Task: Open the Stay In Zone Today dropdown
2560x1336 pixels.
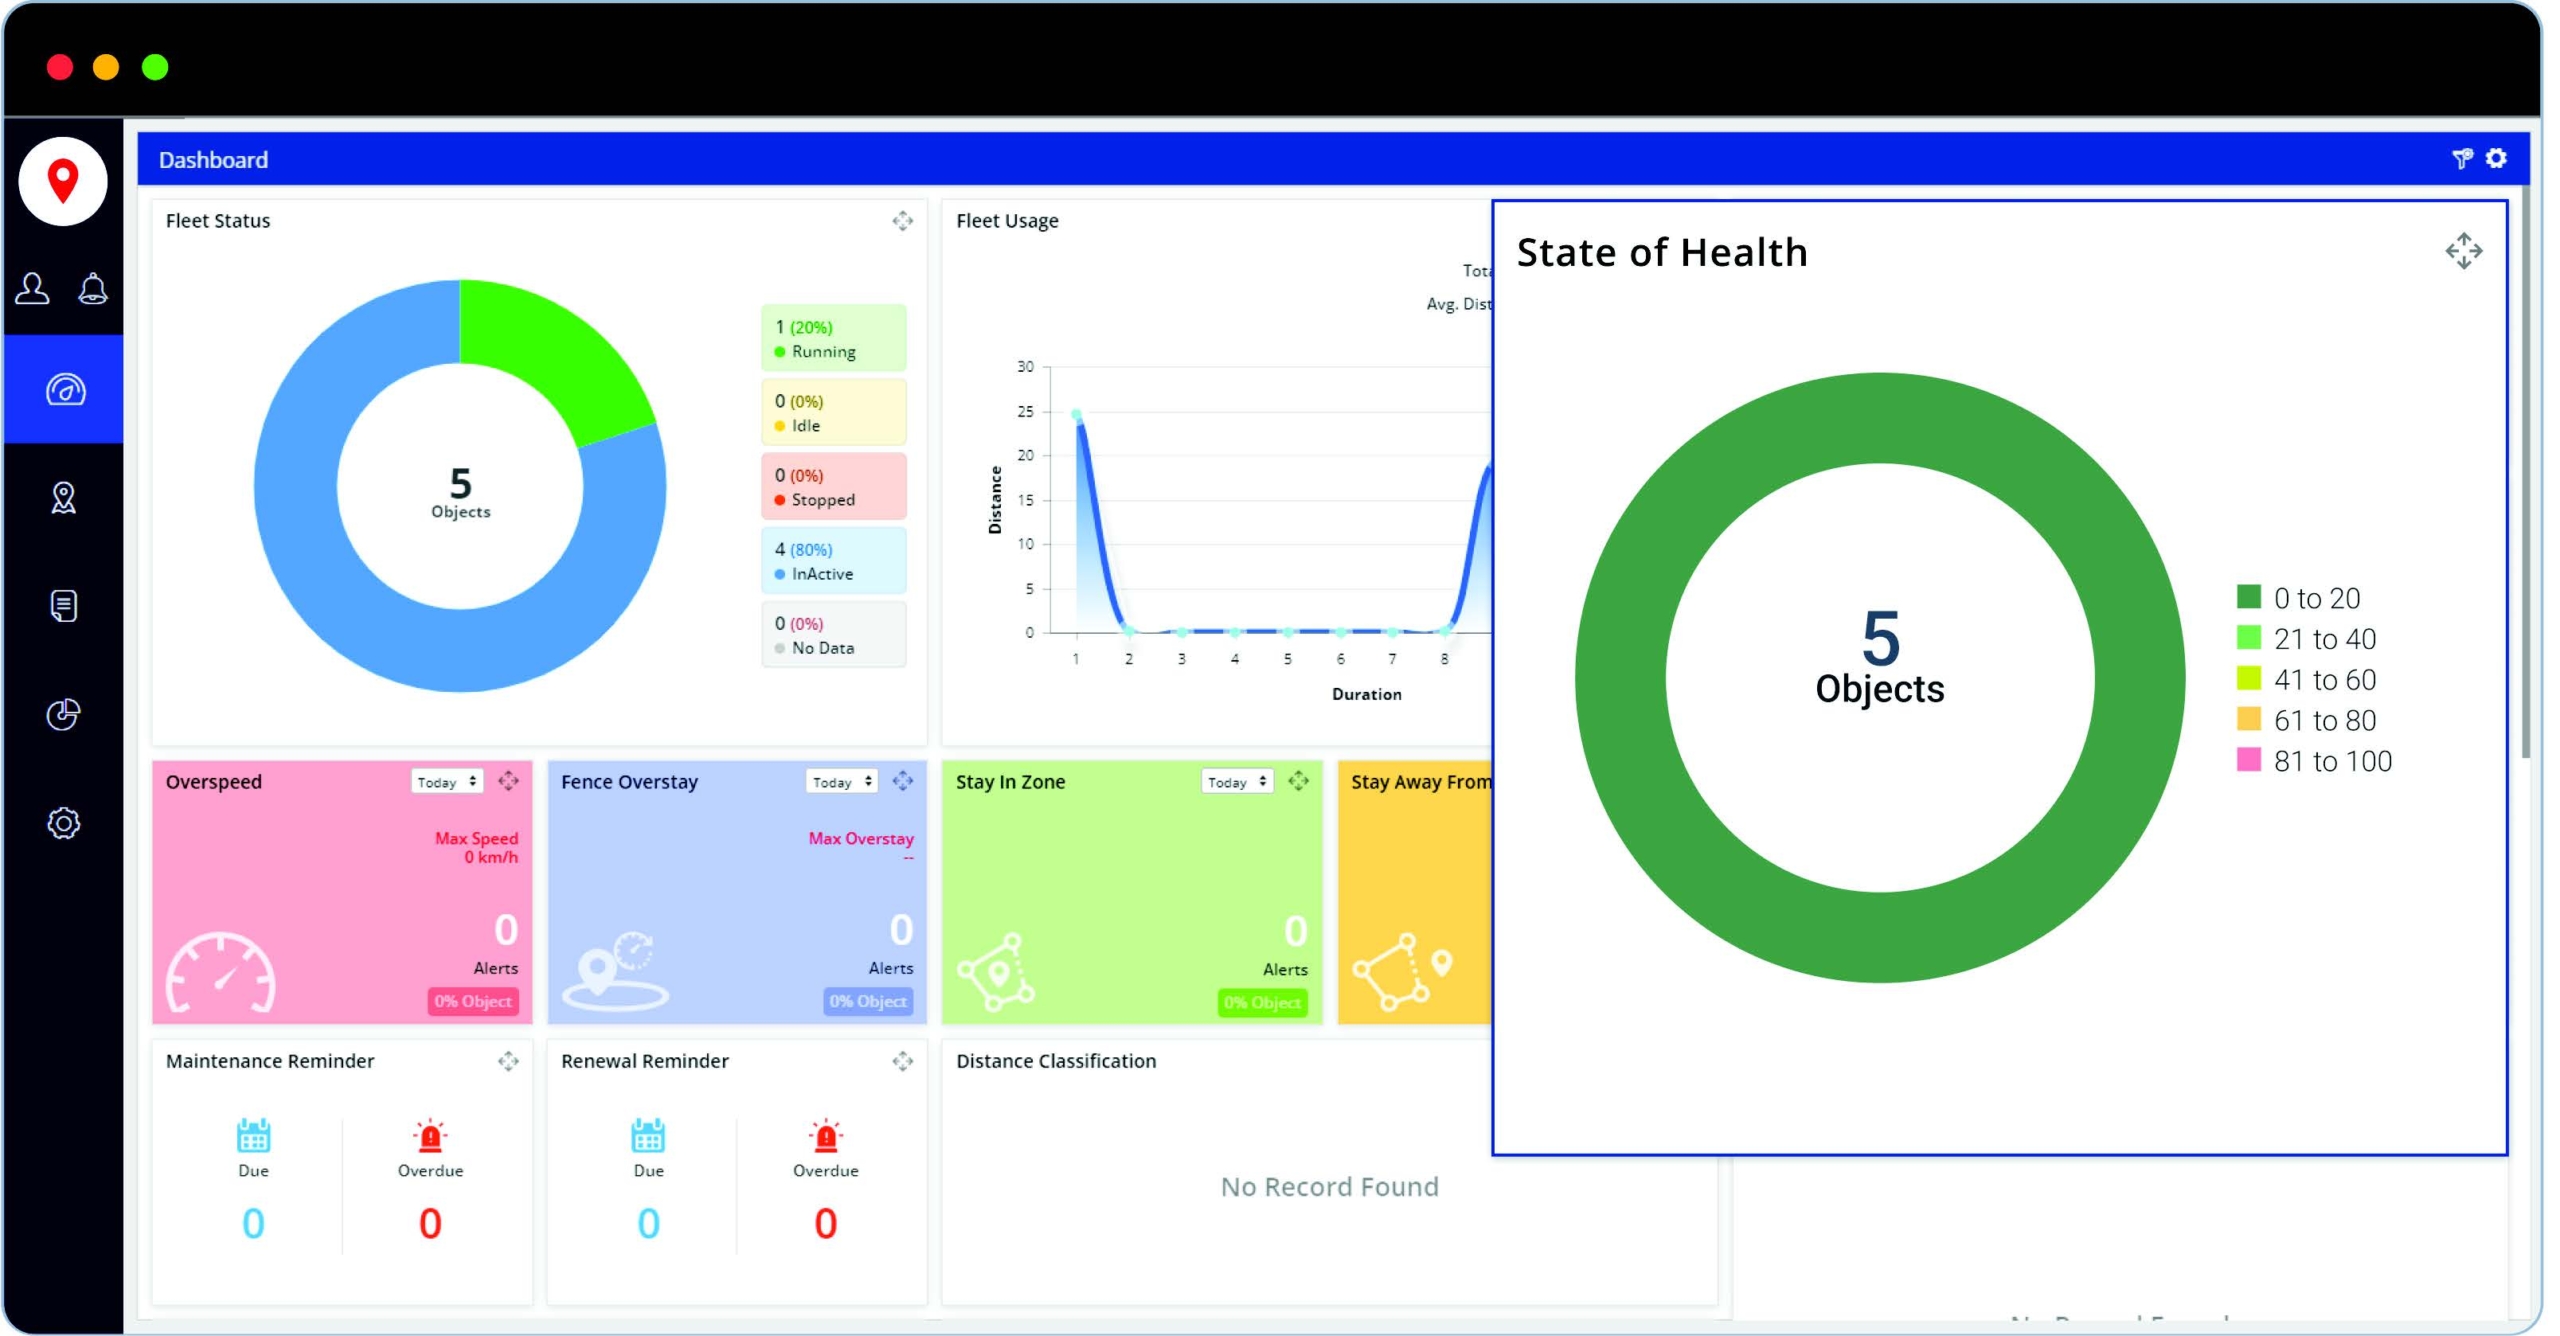Action: point(1237,782)
